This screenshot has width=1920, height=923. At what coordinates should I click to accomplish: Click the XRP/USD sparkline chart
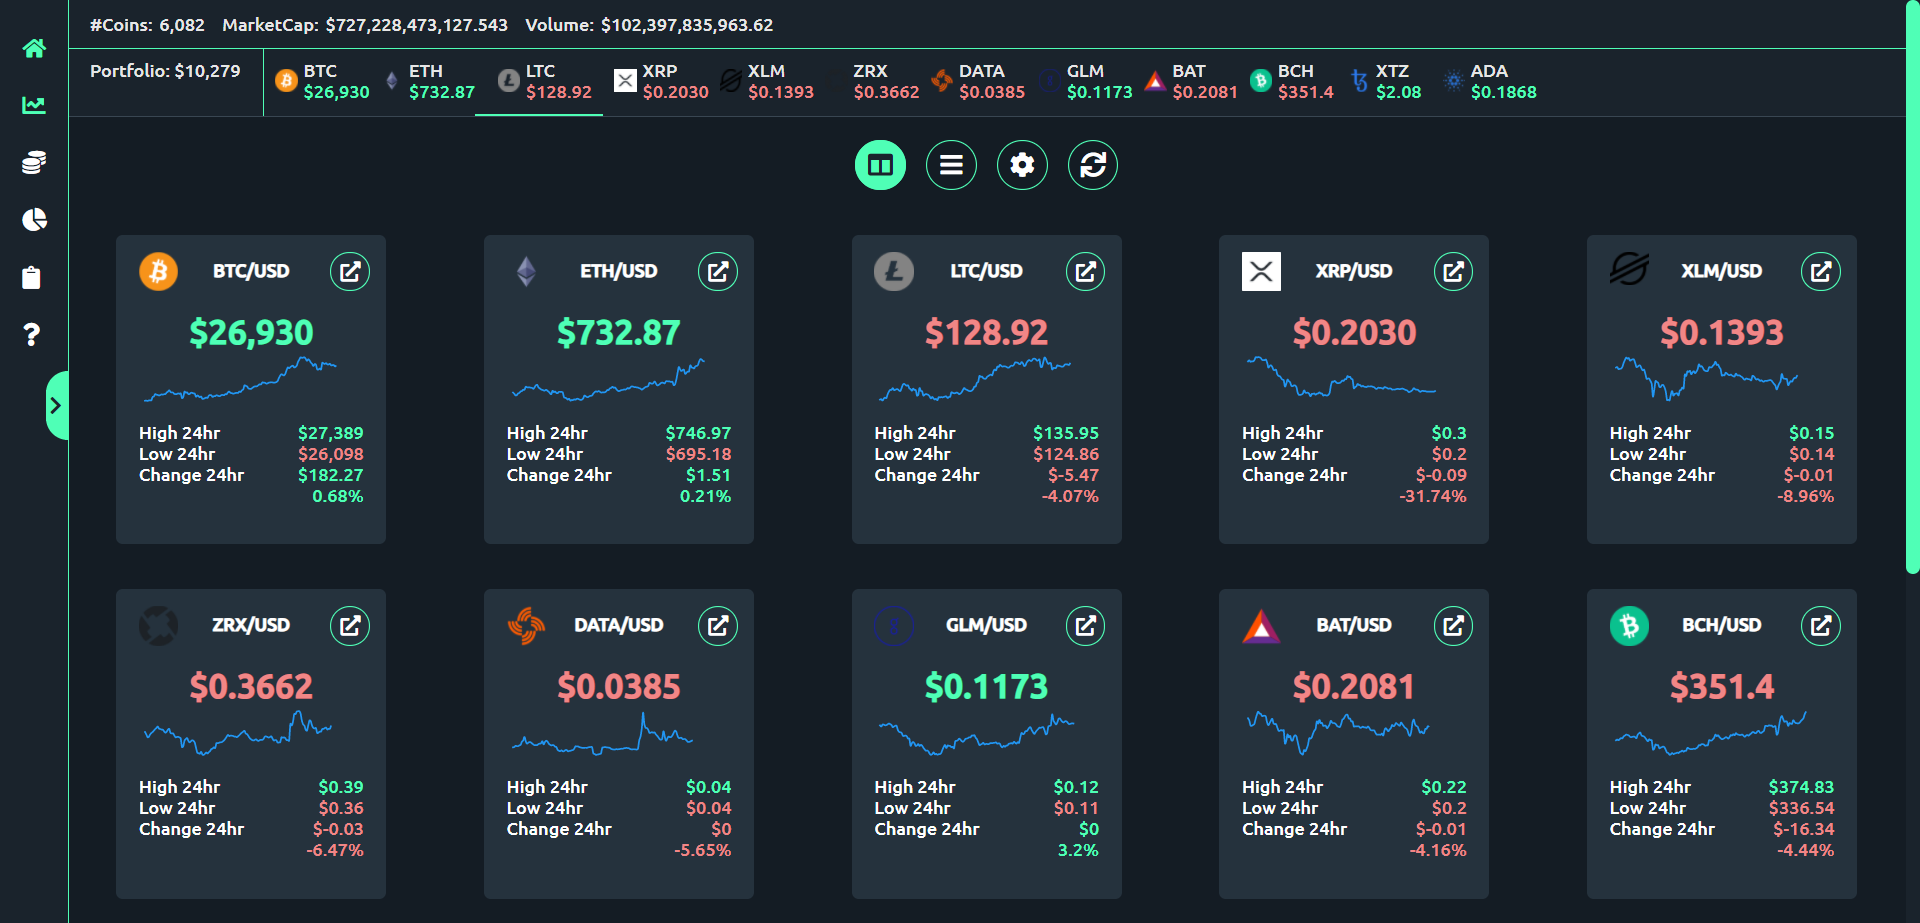1341,377
